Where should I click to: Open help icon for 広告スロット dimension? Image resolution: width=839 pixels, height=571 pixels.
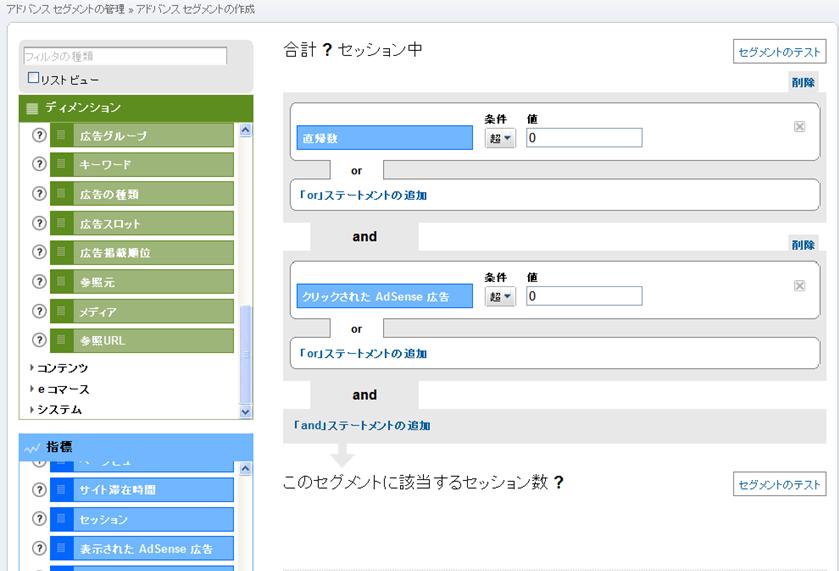[x=39, y=223]
